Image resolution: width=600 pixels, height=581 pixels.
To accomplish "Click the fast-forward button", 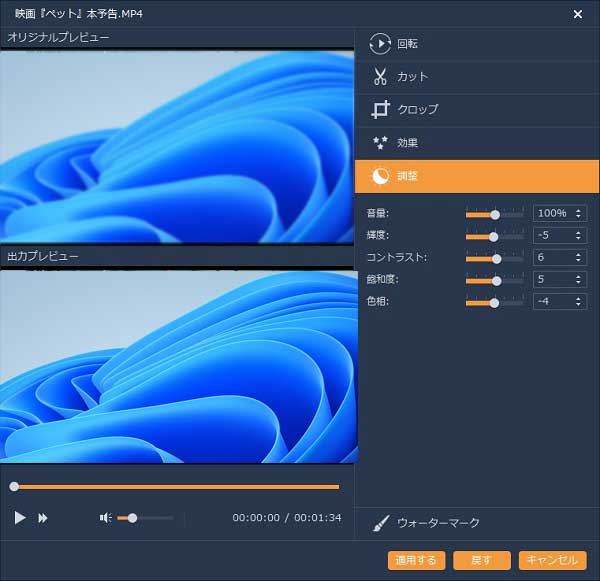I will coord(43,518).
